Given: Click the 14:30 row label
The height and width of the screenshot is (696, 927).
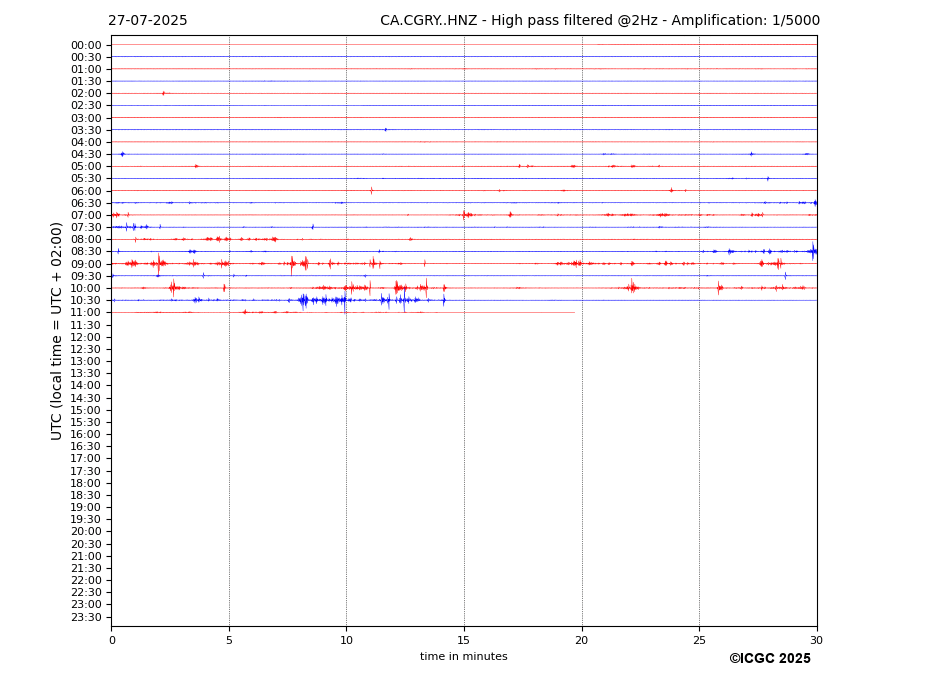Looking at the screenshot, I should (x=86, y=399).
